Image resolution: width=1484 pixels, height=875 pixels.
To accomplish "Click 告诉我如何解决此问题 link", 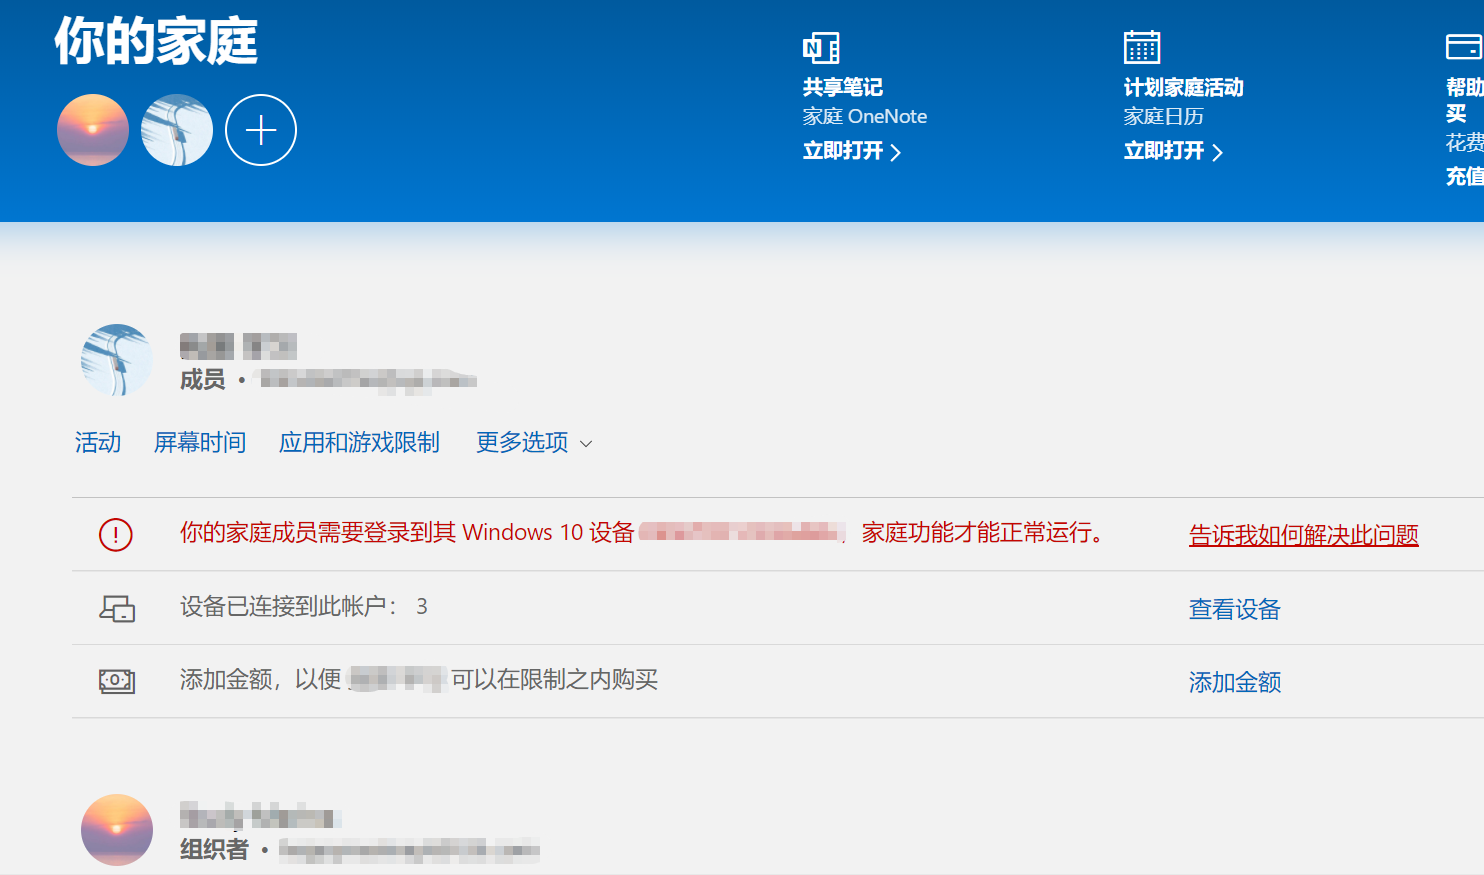I will coord(1302,535).
